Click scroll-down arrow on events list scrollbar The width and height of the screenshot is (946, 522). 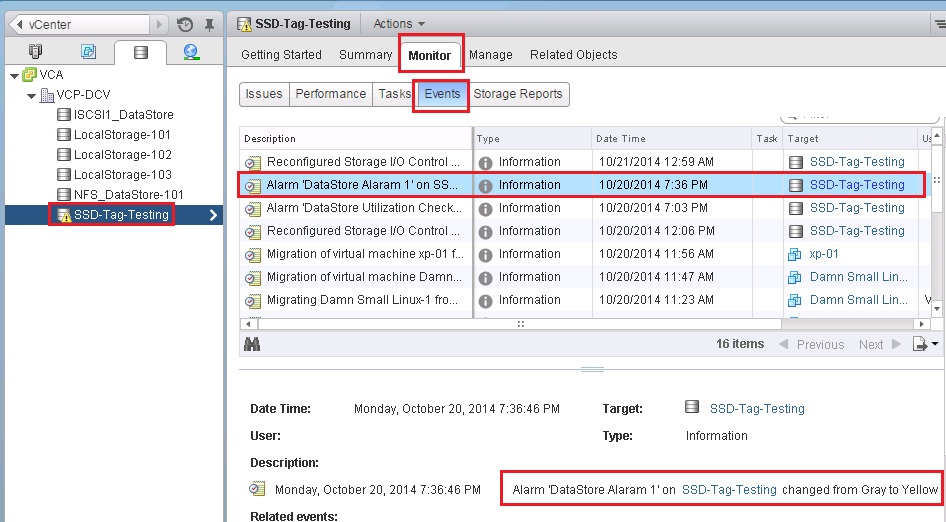click(x=936, y=308)
